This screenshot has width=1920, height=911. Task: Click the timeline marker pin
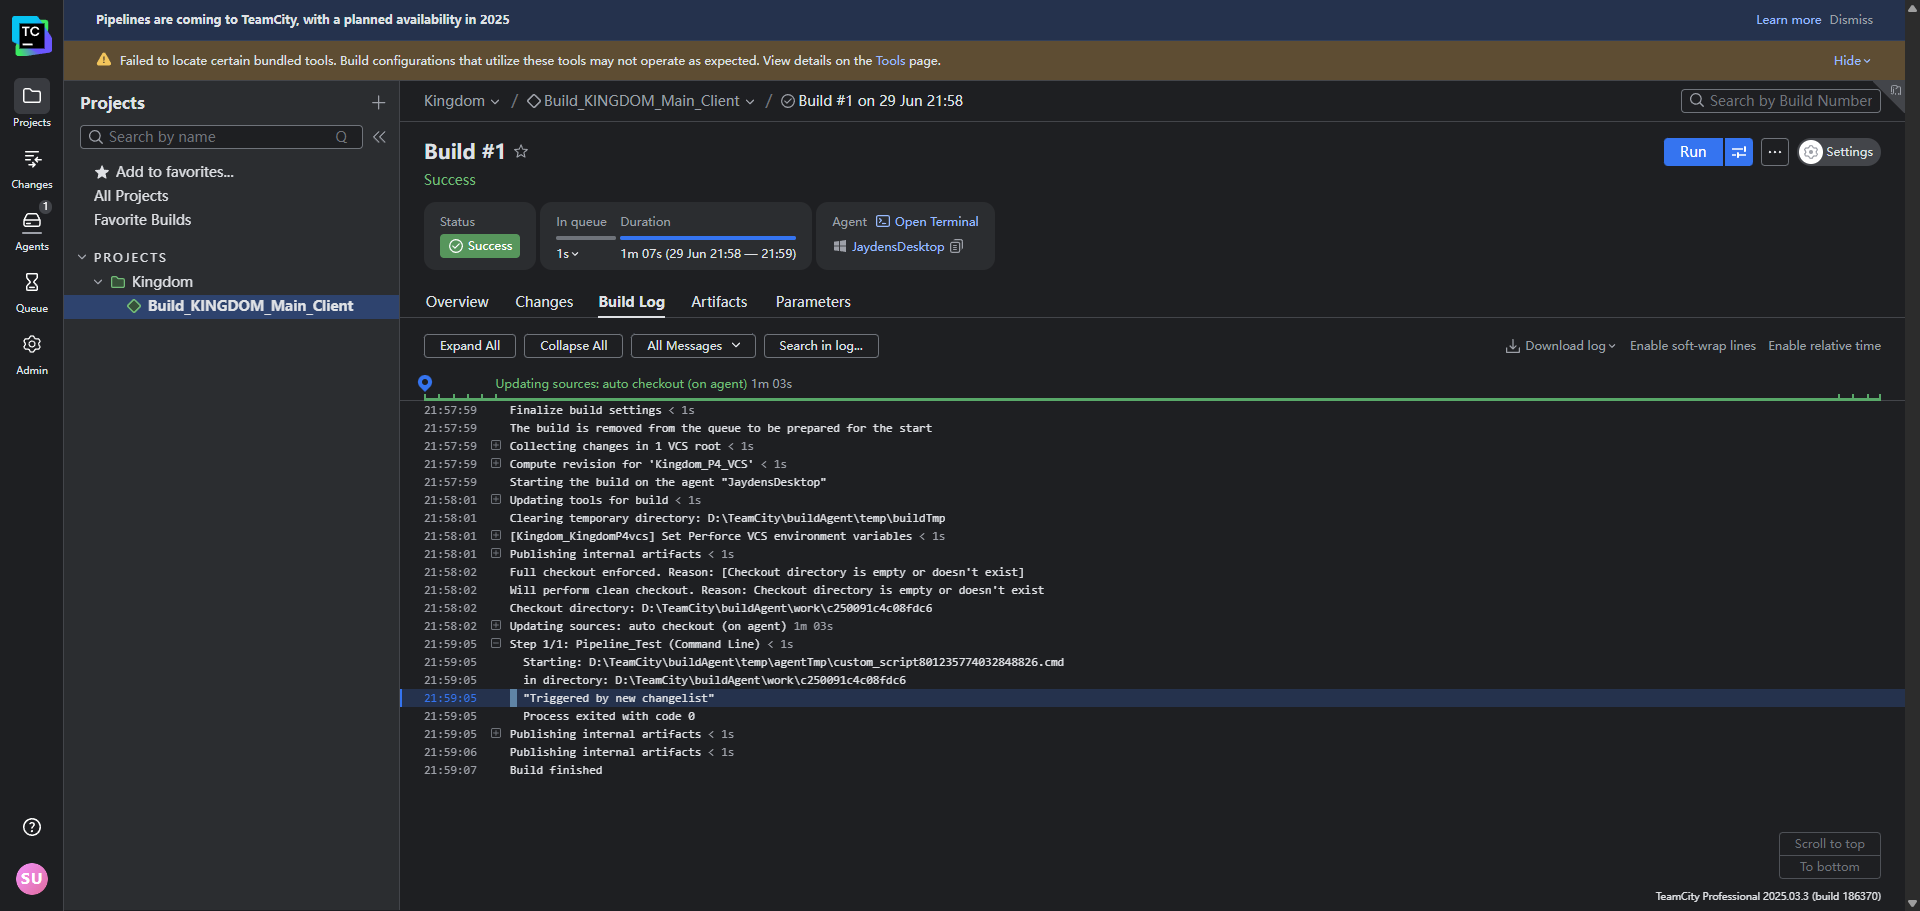425,383
